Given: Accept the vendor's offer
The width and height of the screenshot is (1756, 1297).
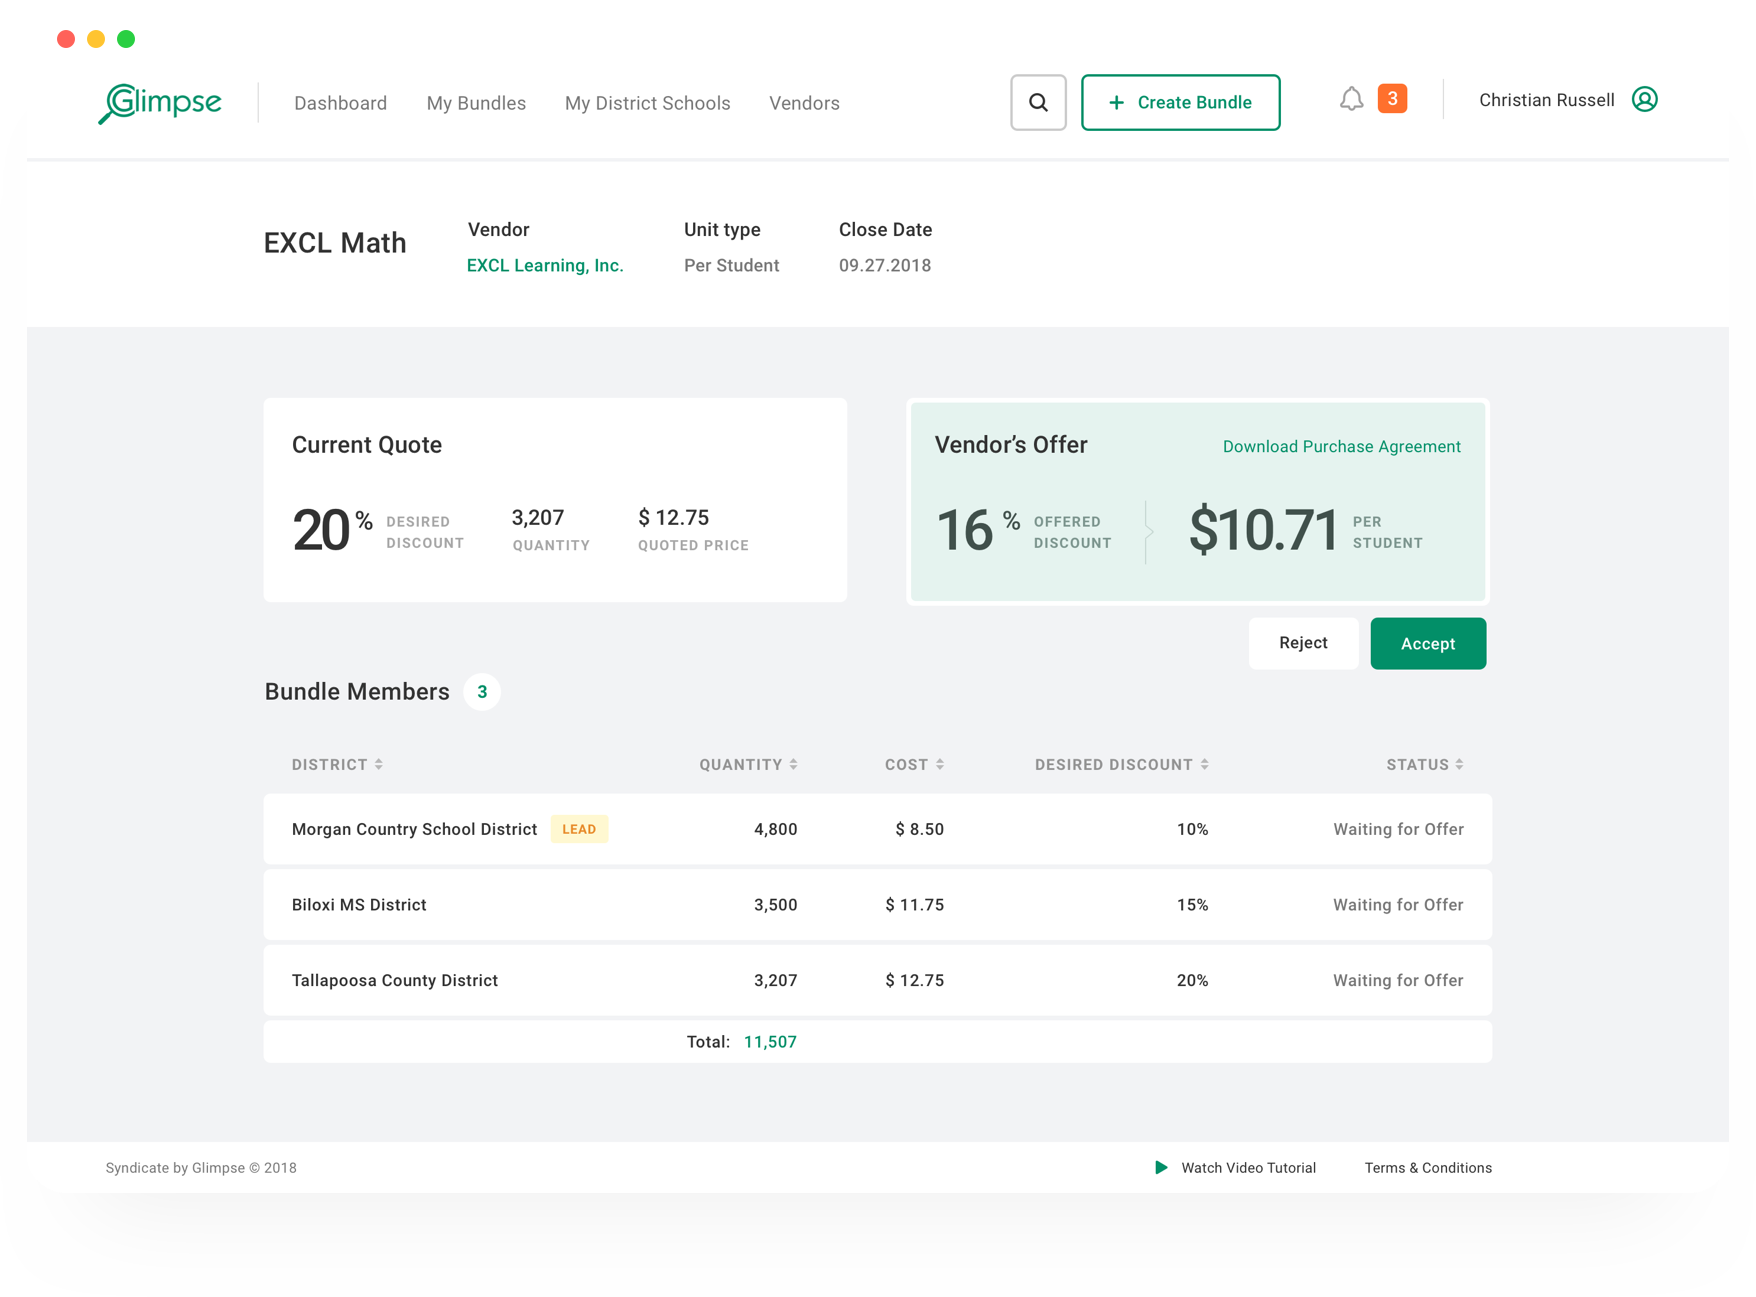Looking at the screenshot, I should [1428, 643].
